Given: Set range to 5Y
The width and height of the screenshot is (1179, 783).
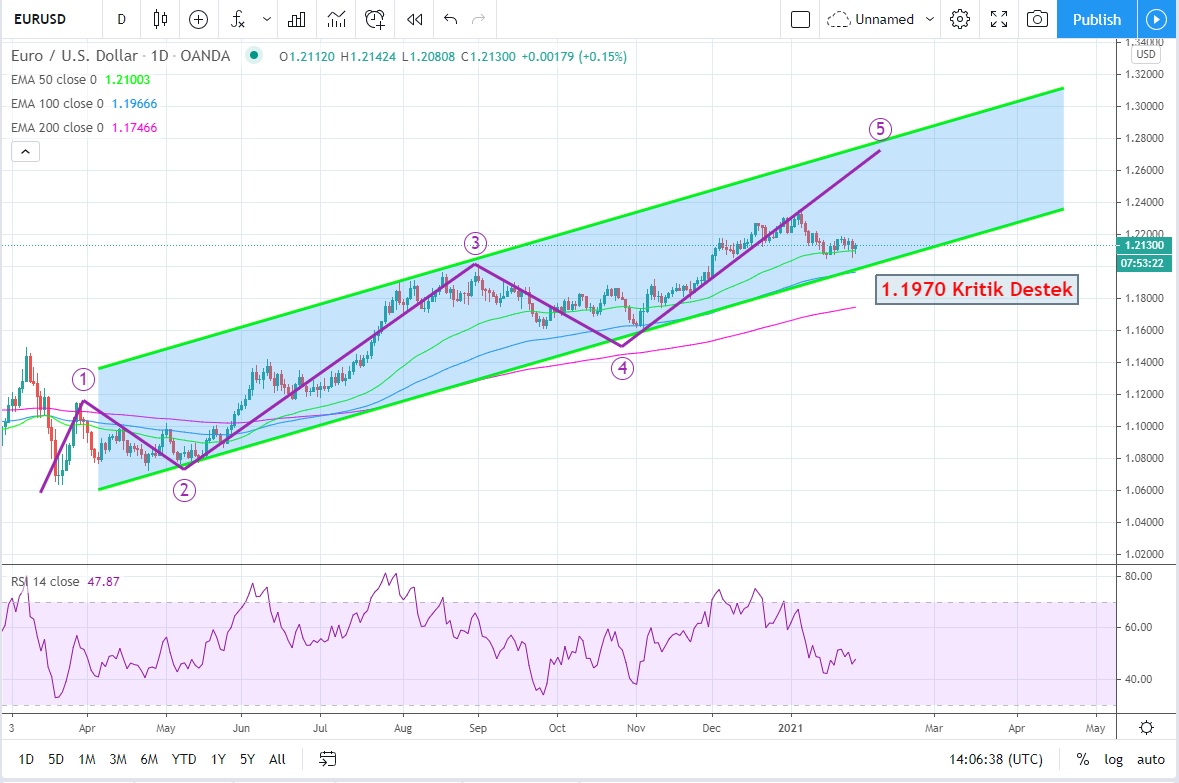Looking at the screenshot, I should (247, 759).
